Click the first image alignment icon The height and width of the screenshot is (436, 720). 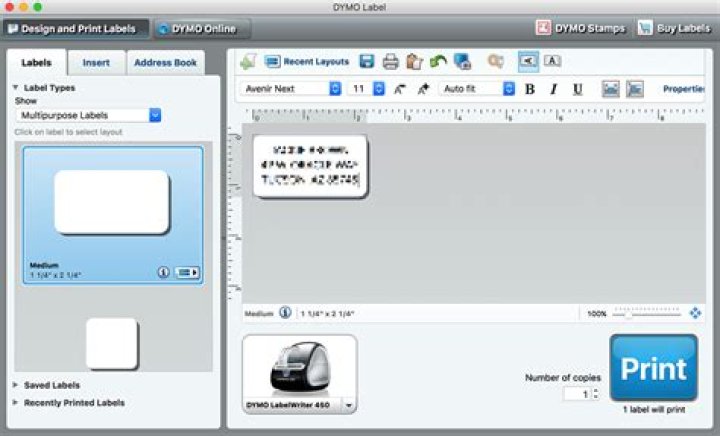(x=610, y=89)
